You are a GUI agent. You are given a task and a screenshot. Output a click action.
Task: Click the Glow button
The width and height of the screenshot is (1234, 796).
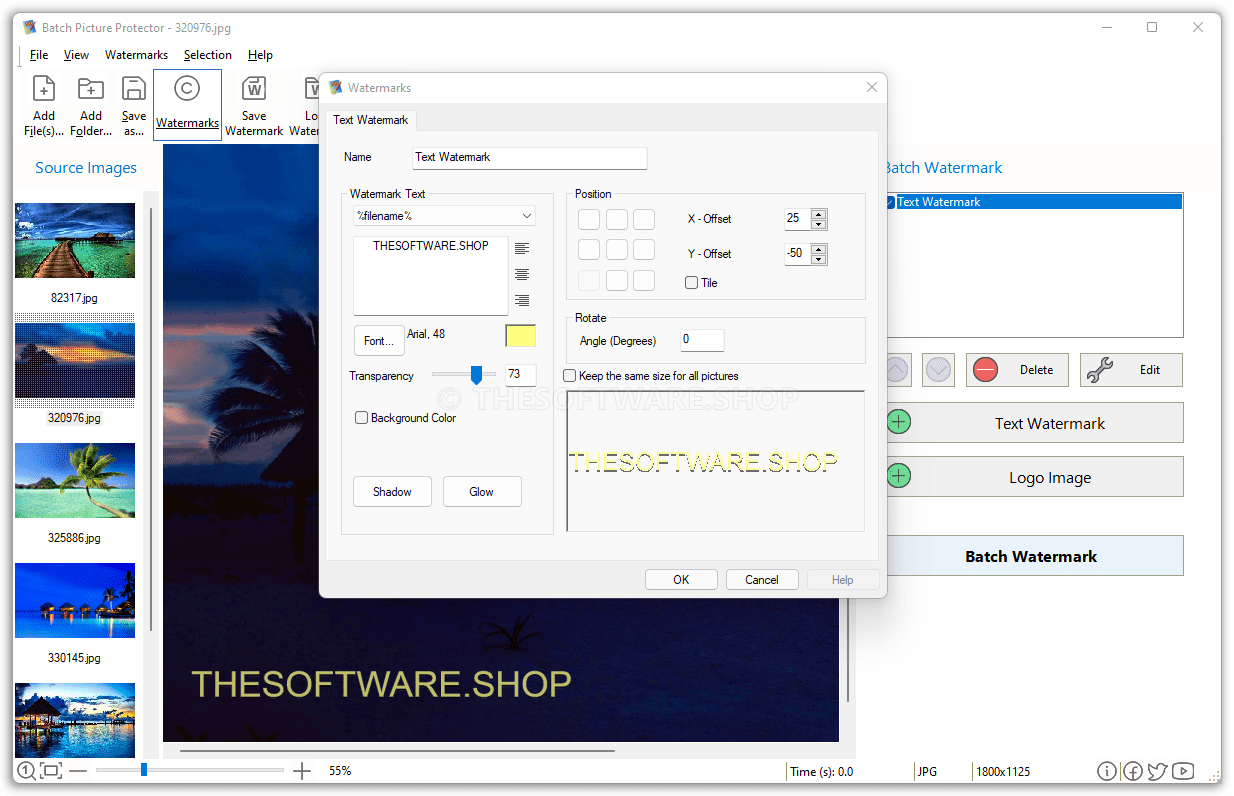coord(482,492)
